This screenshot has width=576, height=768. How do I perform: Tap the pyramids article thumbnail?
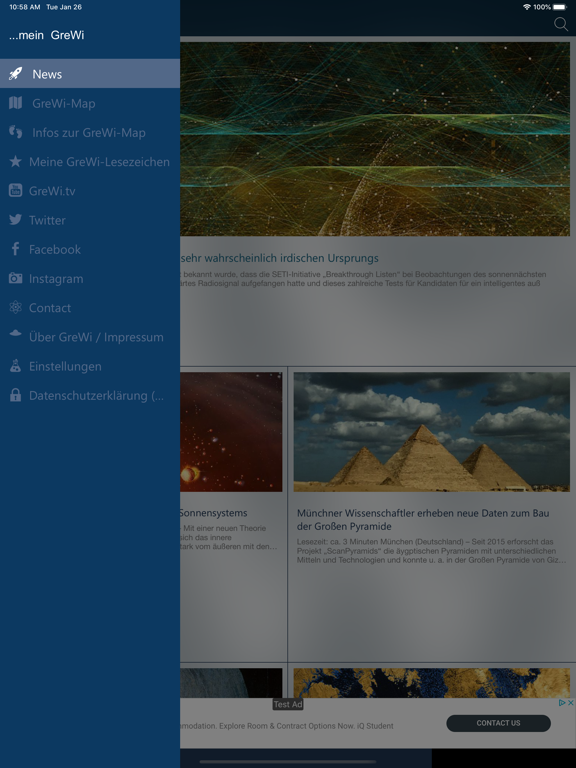tap(432, 432)
